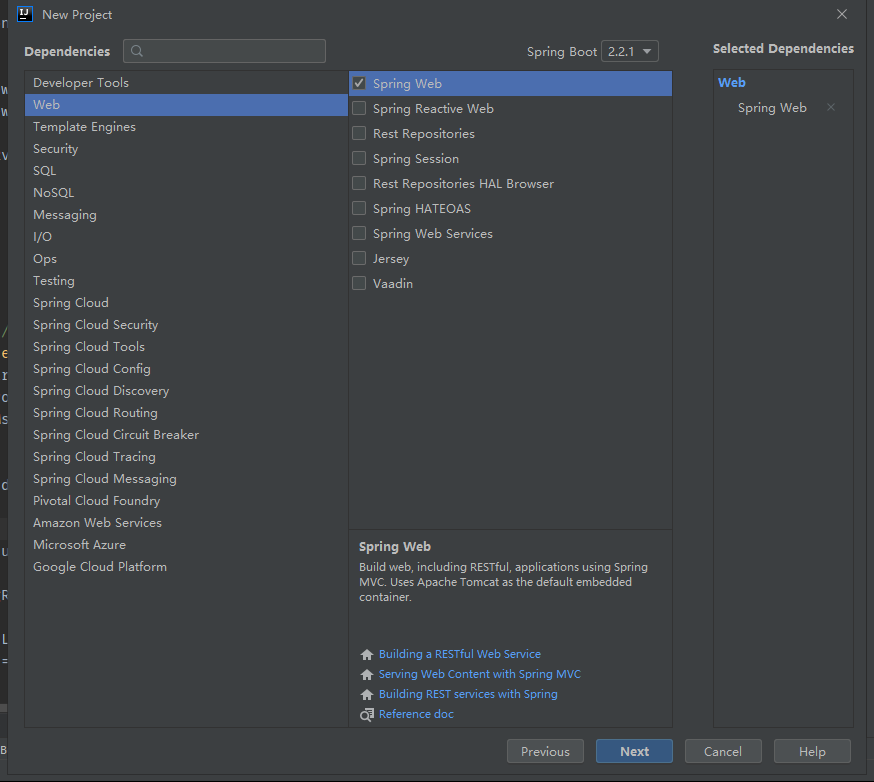Viewport: 874px width, 782px height.
Task: Focus the Dependencies search field
Action: (x=225, y=51)
